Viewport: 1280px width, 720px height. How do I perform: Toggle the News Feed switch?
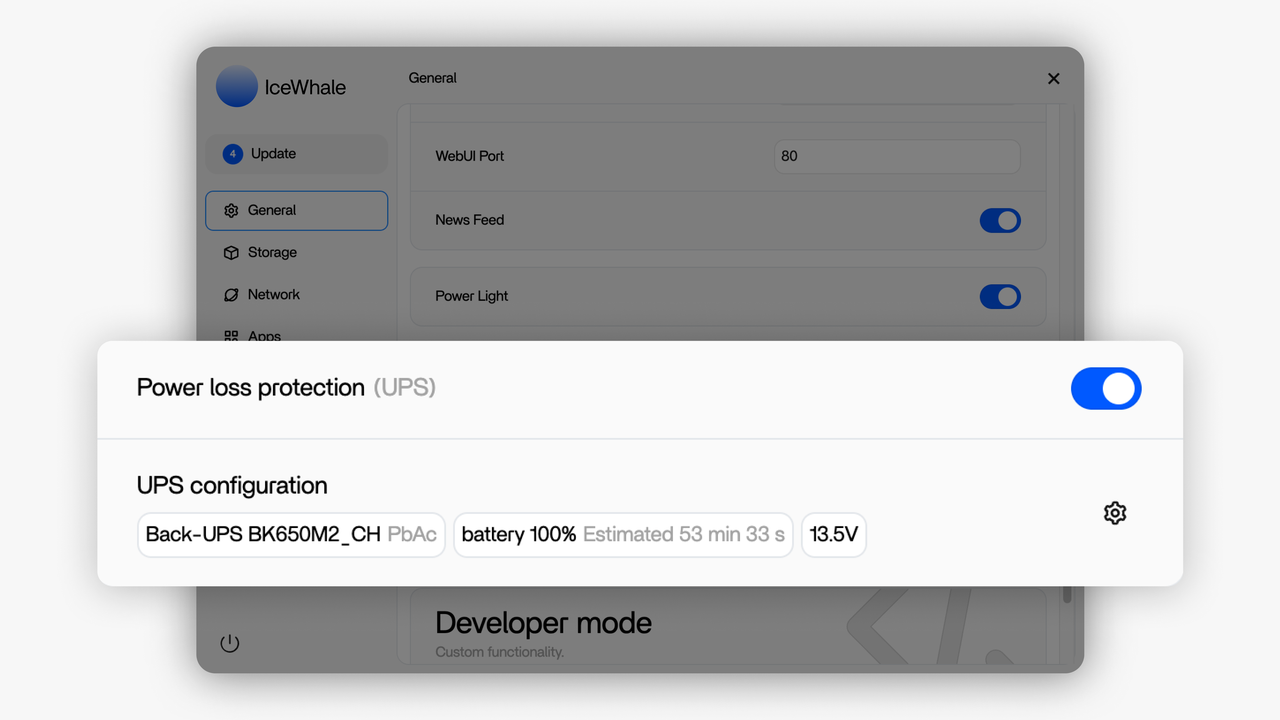[x=999, y=221]
